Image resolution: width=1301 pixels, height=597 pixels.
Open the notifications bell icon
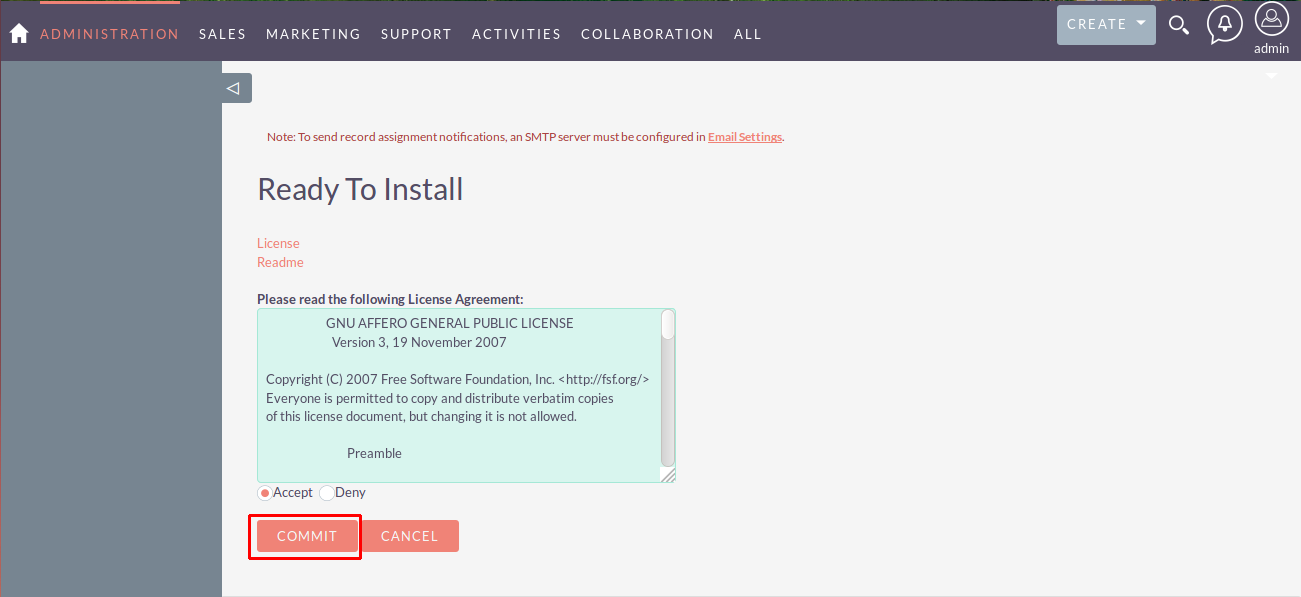pyautogui.click(x=1224, y=25)
